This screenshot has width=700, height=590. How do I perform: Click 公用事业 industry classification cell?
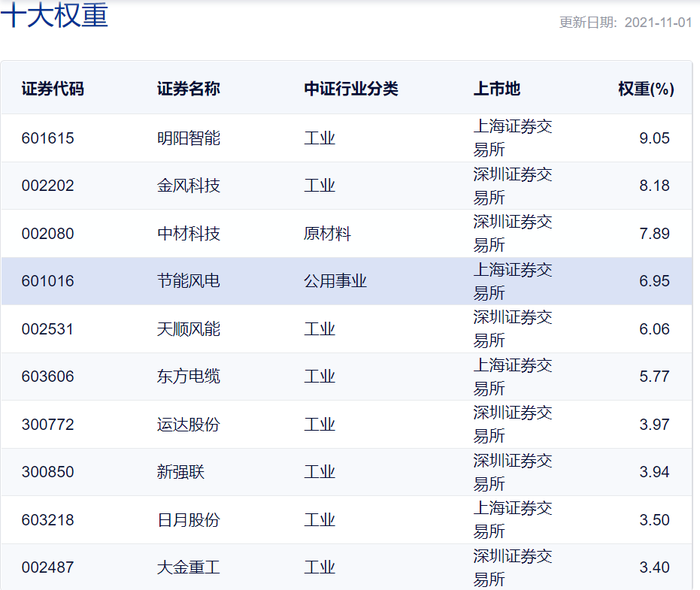point(335,281)
